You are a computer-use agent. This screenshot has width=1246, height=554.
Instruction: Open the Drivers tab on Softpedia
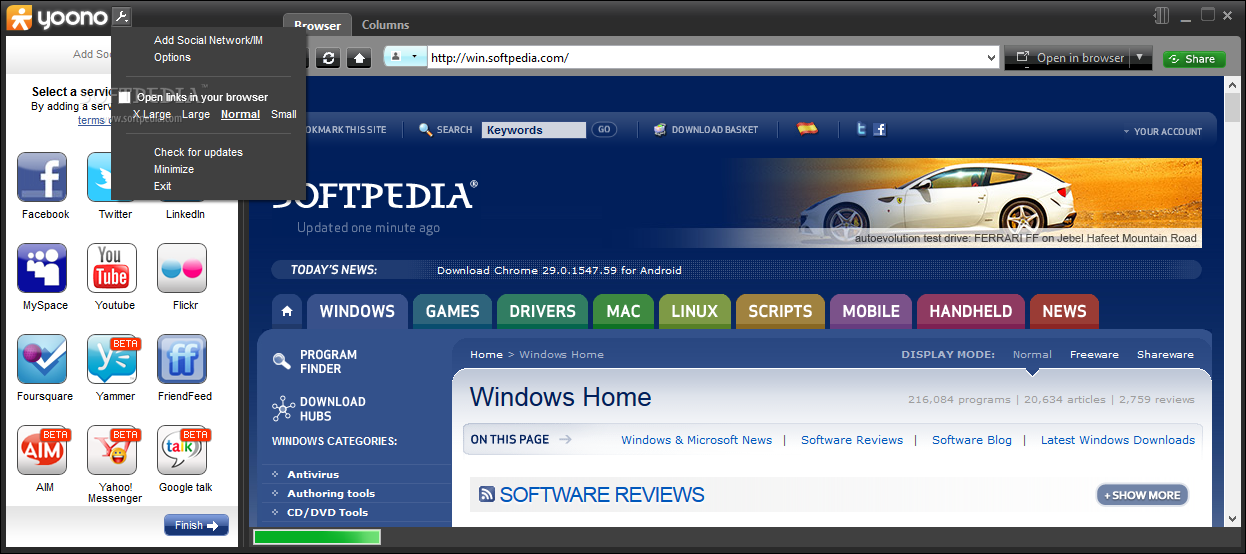pos(542,311)
